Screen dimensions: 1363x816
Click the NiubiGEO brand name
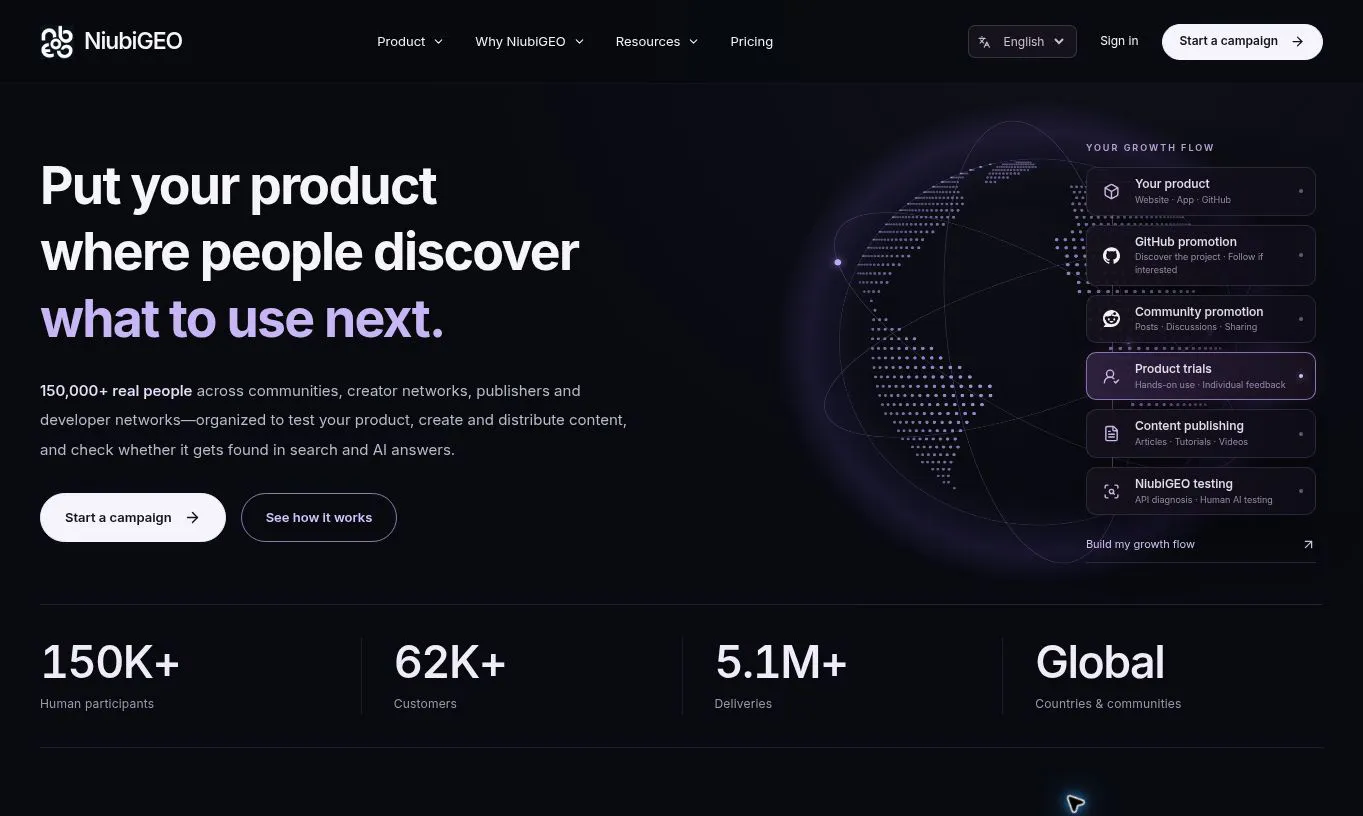133,42
